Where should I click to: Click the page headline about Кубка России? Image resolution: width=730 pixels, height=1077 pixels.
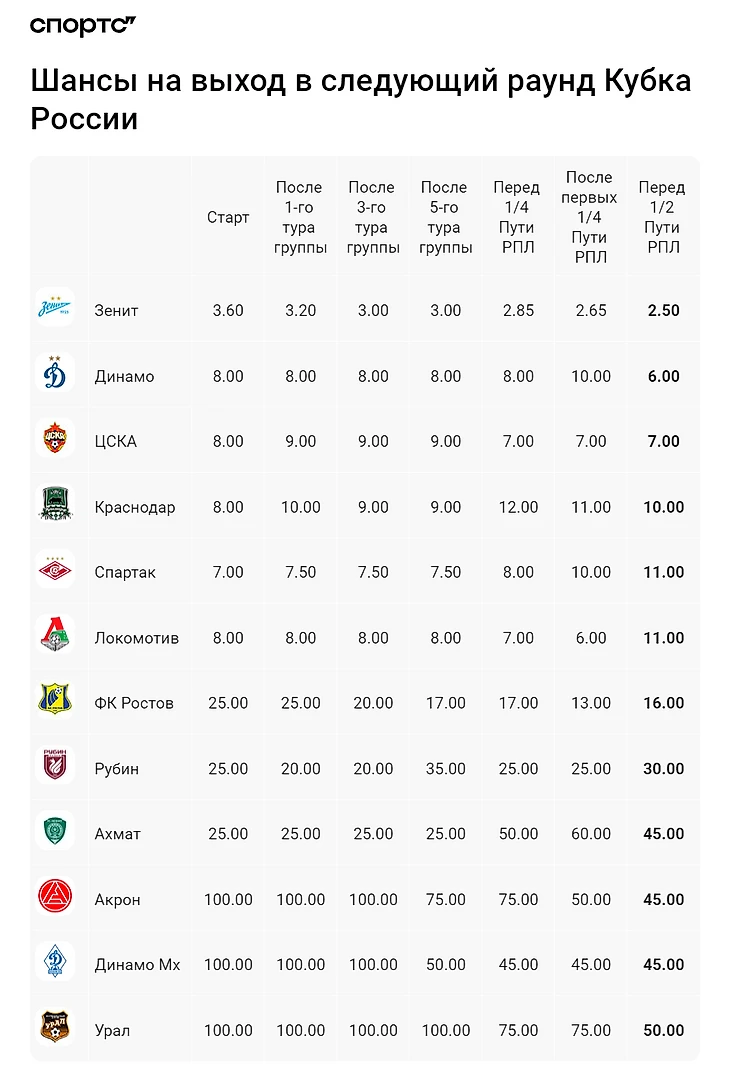360,100
